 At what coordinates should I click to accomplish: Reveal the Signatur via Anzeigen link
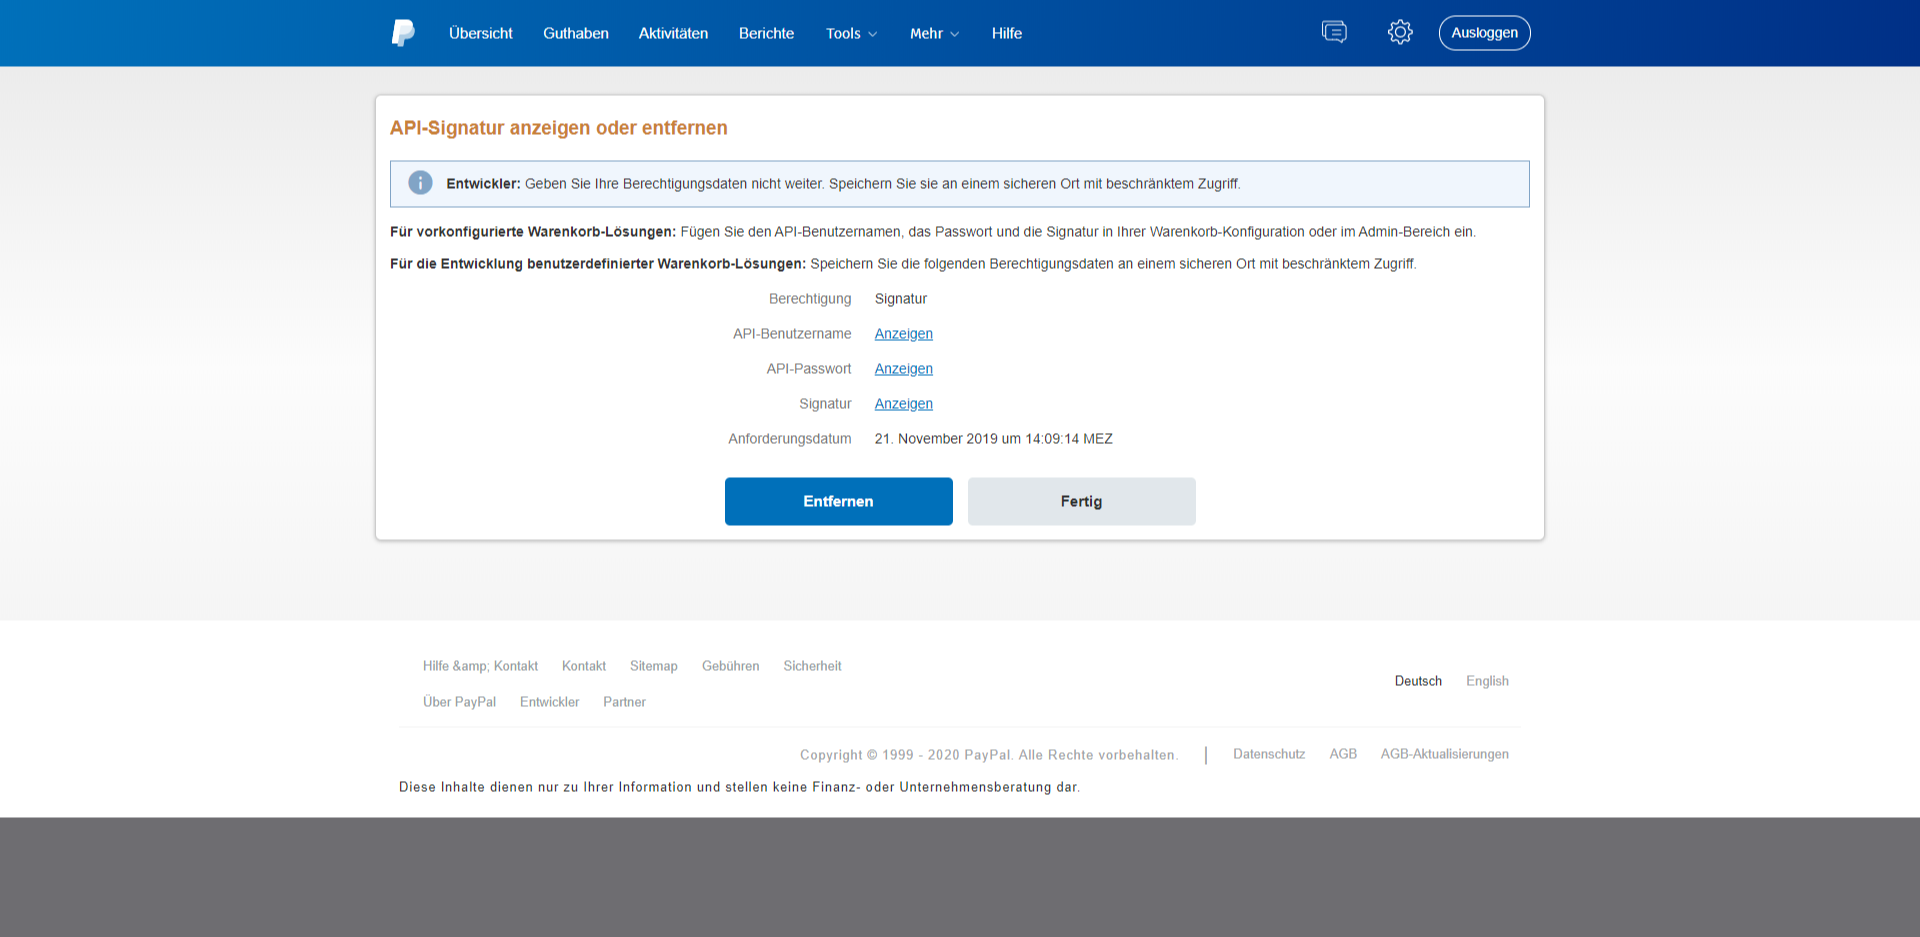(x=903, y=404)
